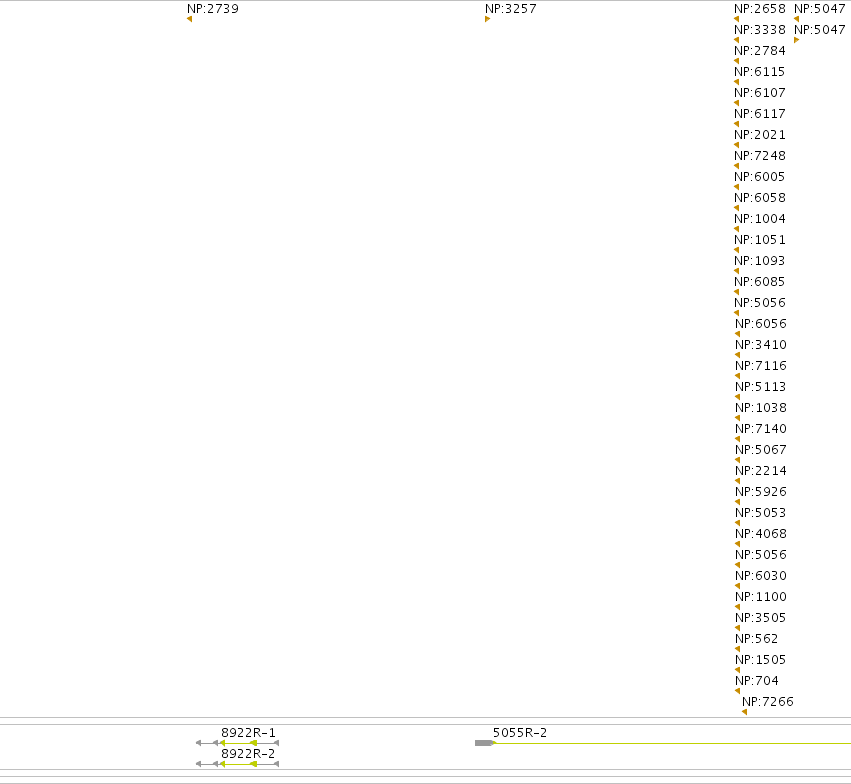Pick the NP:5113 label
The image size is (851, 784).
(x=761, y=387)
